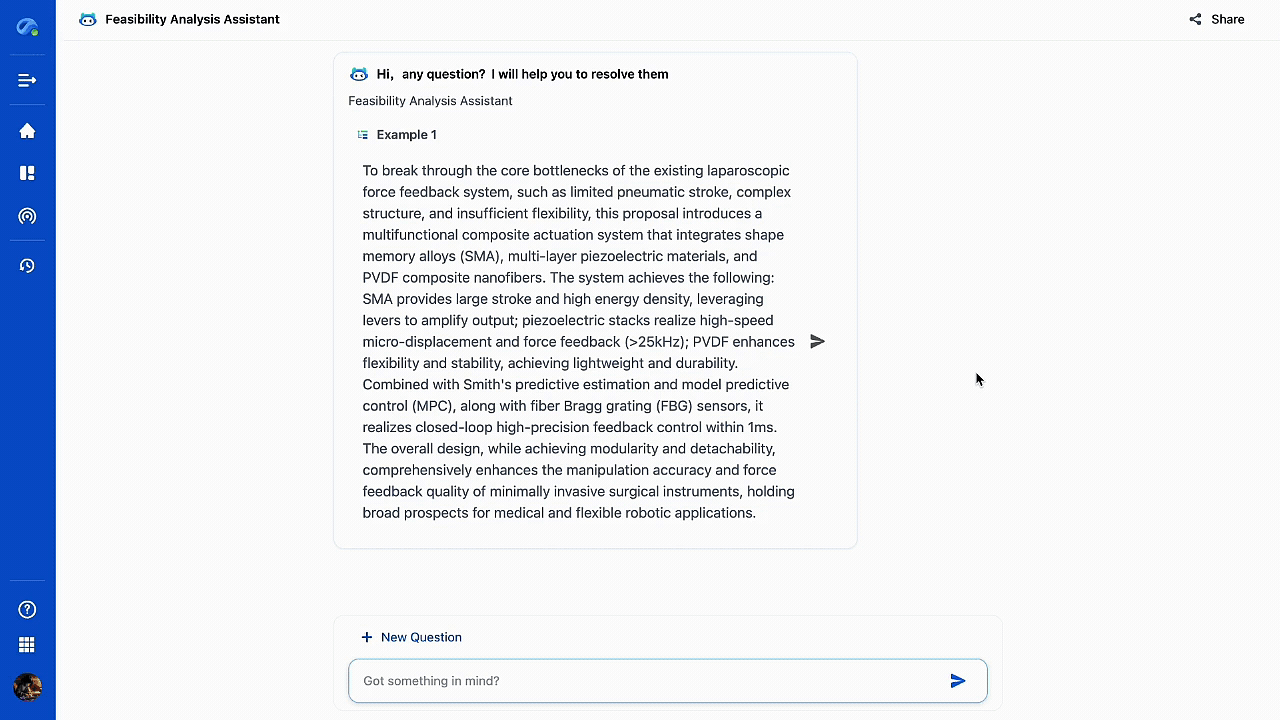Start a New Question
Image resolution: width=1280 pixels, height=720 pixels.
pyautogui.click(x=411, y=637)
